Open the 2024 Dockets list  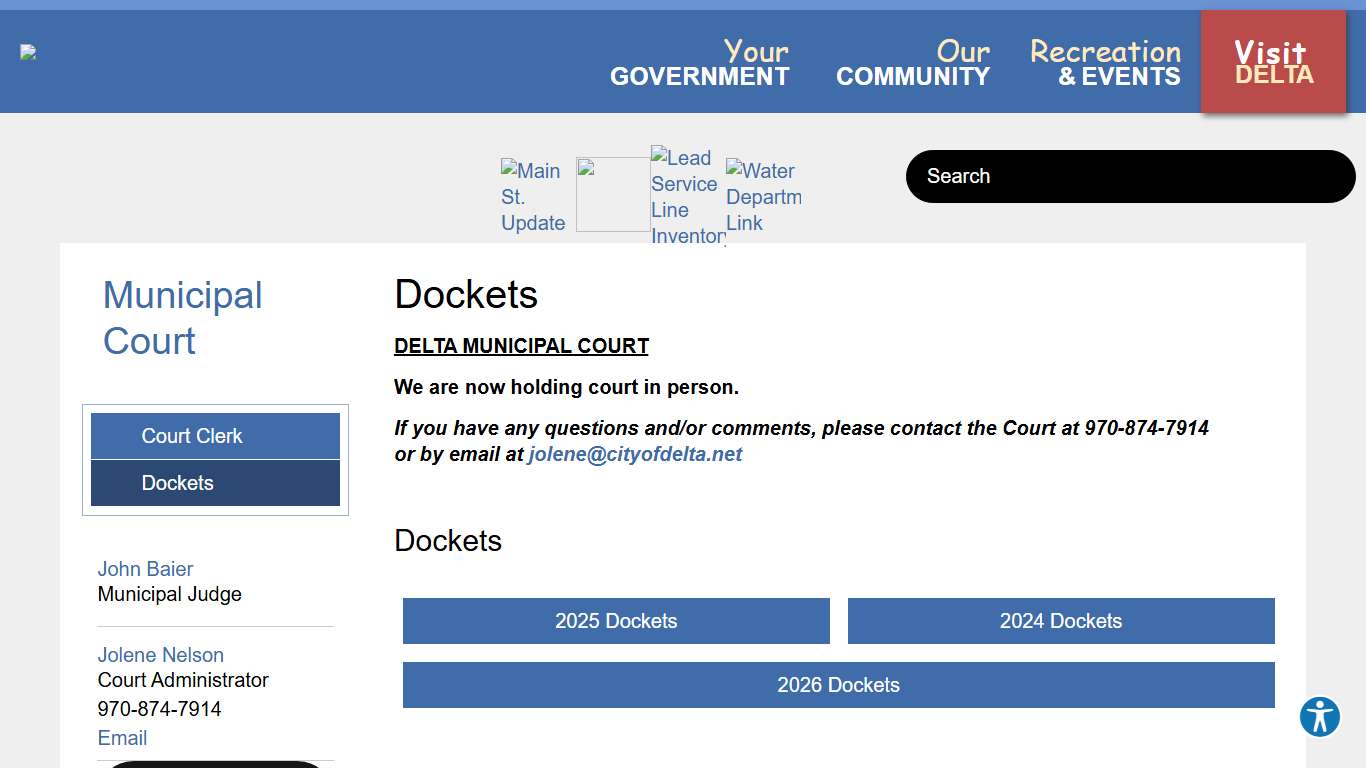pyautogui.click(x=1060, y=621)
